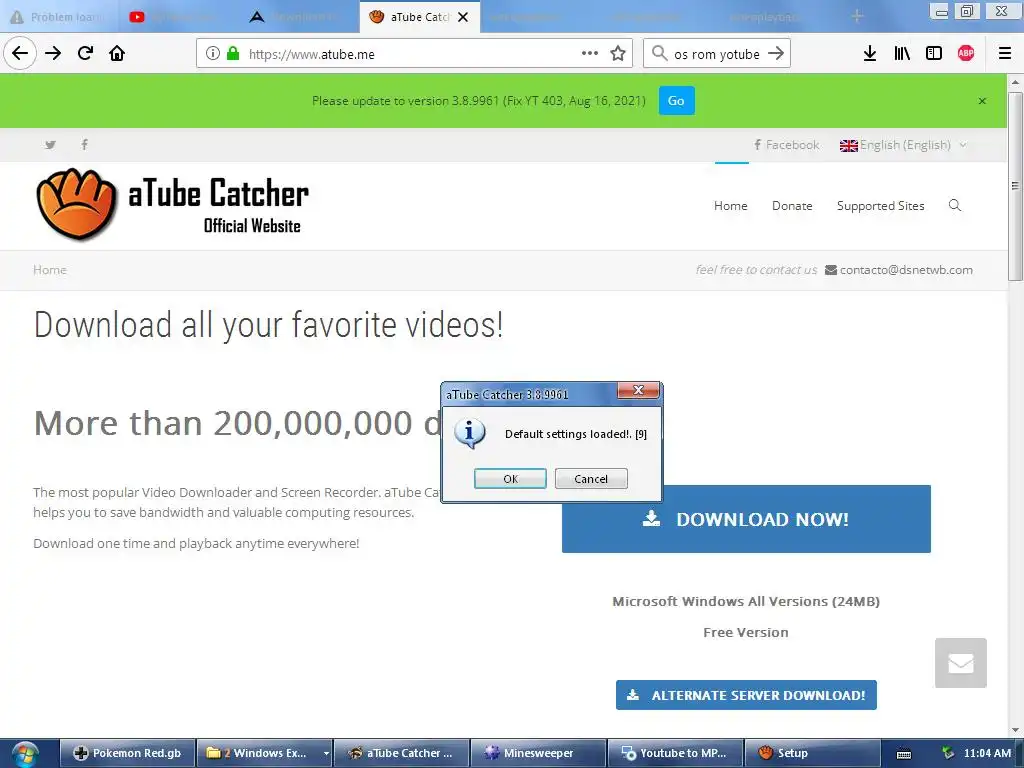Click the contacto@dsnetwb.com email link
Viewport: 1024px width, 768px height.
tap(906, 270)
